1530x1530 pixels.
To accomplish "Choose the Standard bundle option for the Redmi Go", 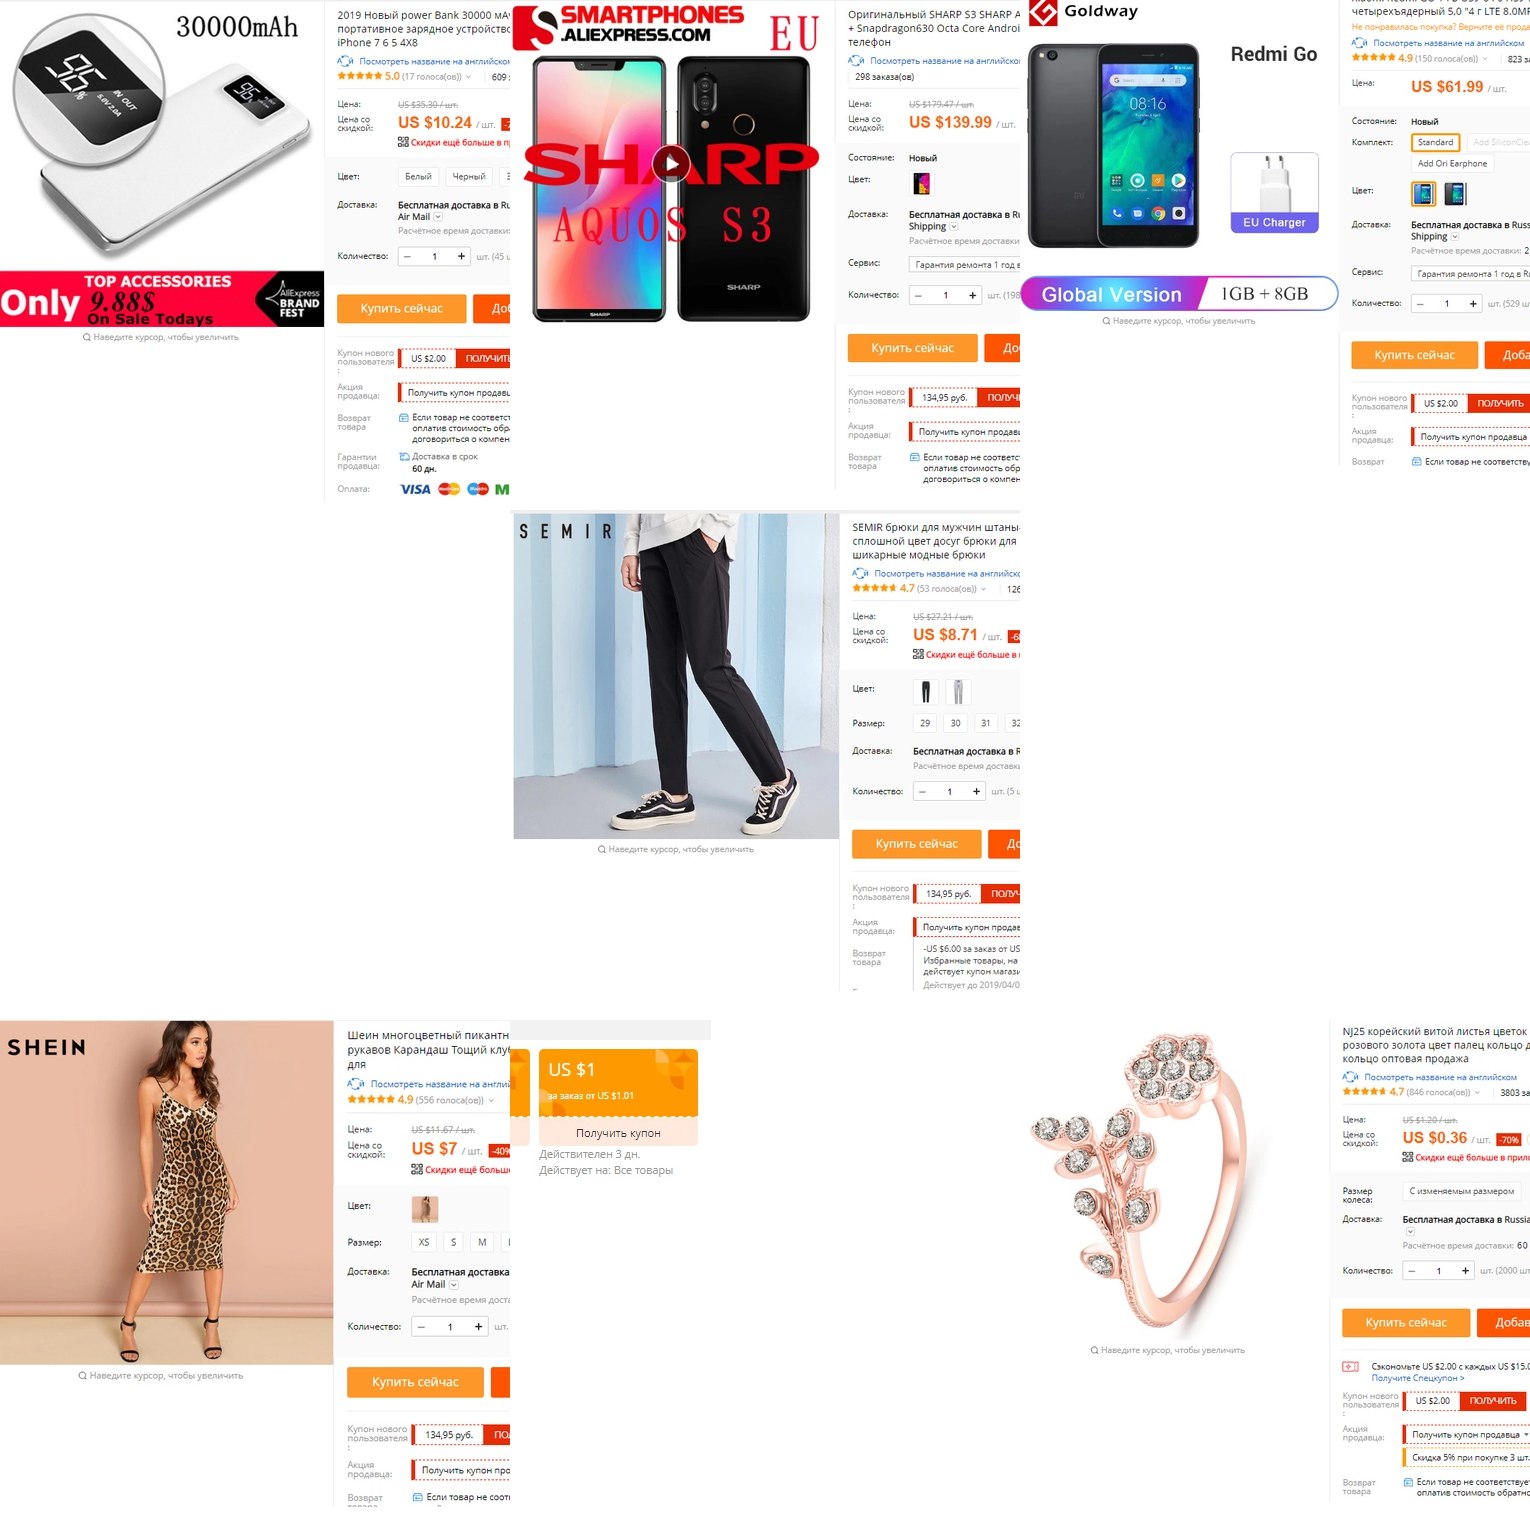I will click(x=1435, y=142).
